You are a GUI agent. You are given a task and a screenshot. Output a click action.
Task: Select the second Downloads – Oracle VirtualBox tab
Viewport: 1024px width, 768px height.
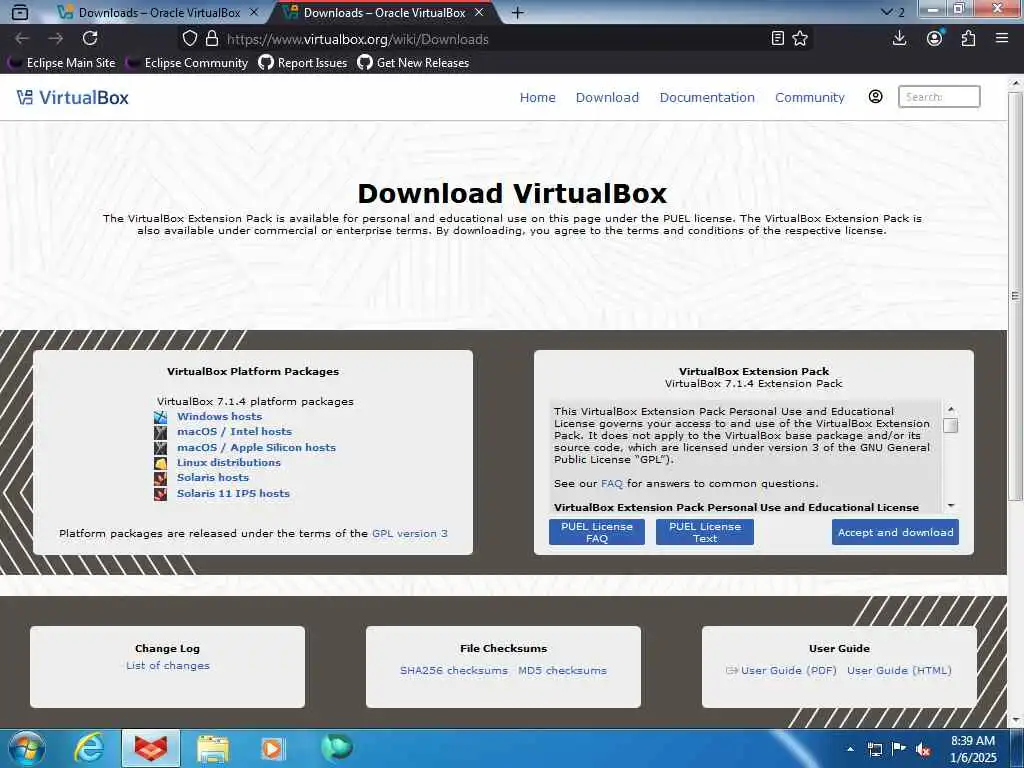click(385, 12)
